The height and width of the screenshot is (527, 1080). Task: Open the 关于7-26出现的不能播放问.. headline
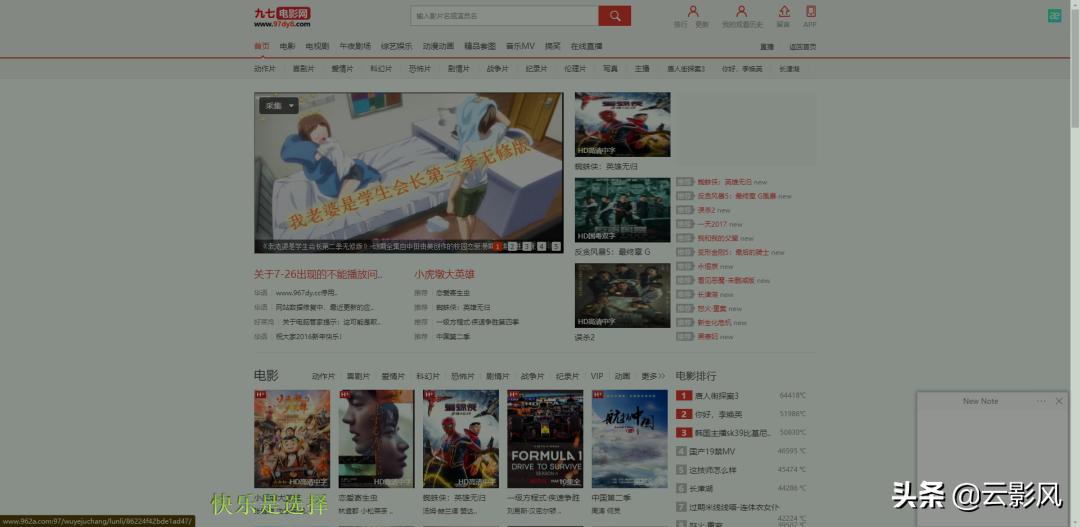click(x=318, y=273)
